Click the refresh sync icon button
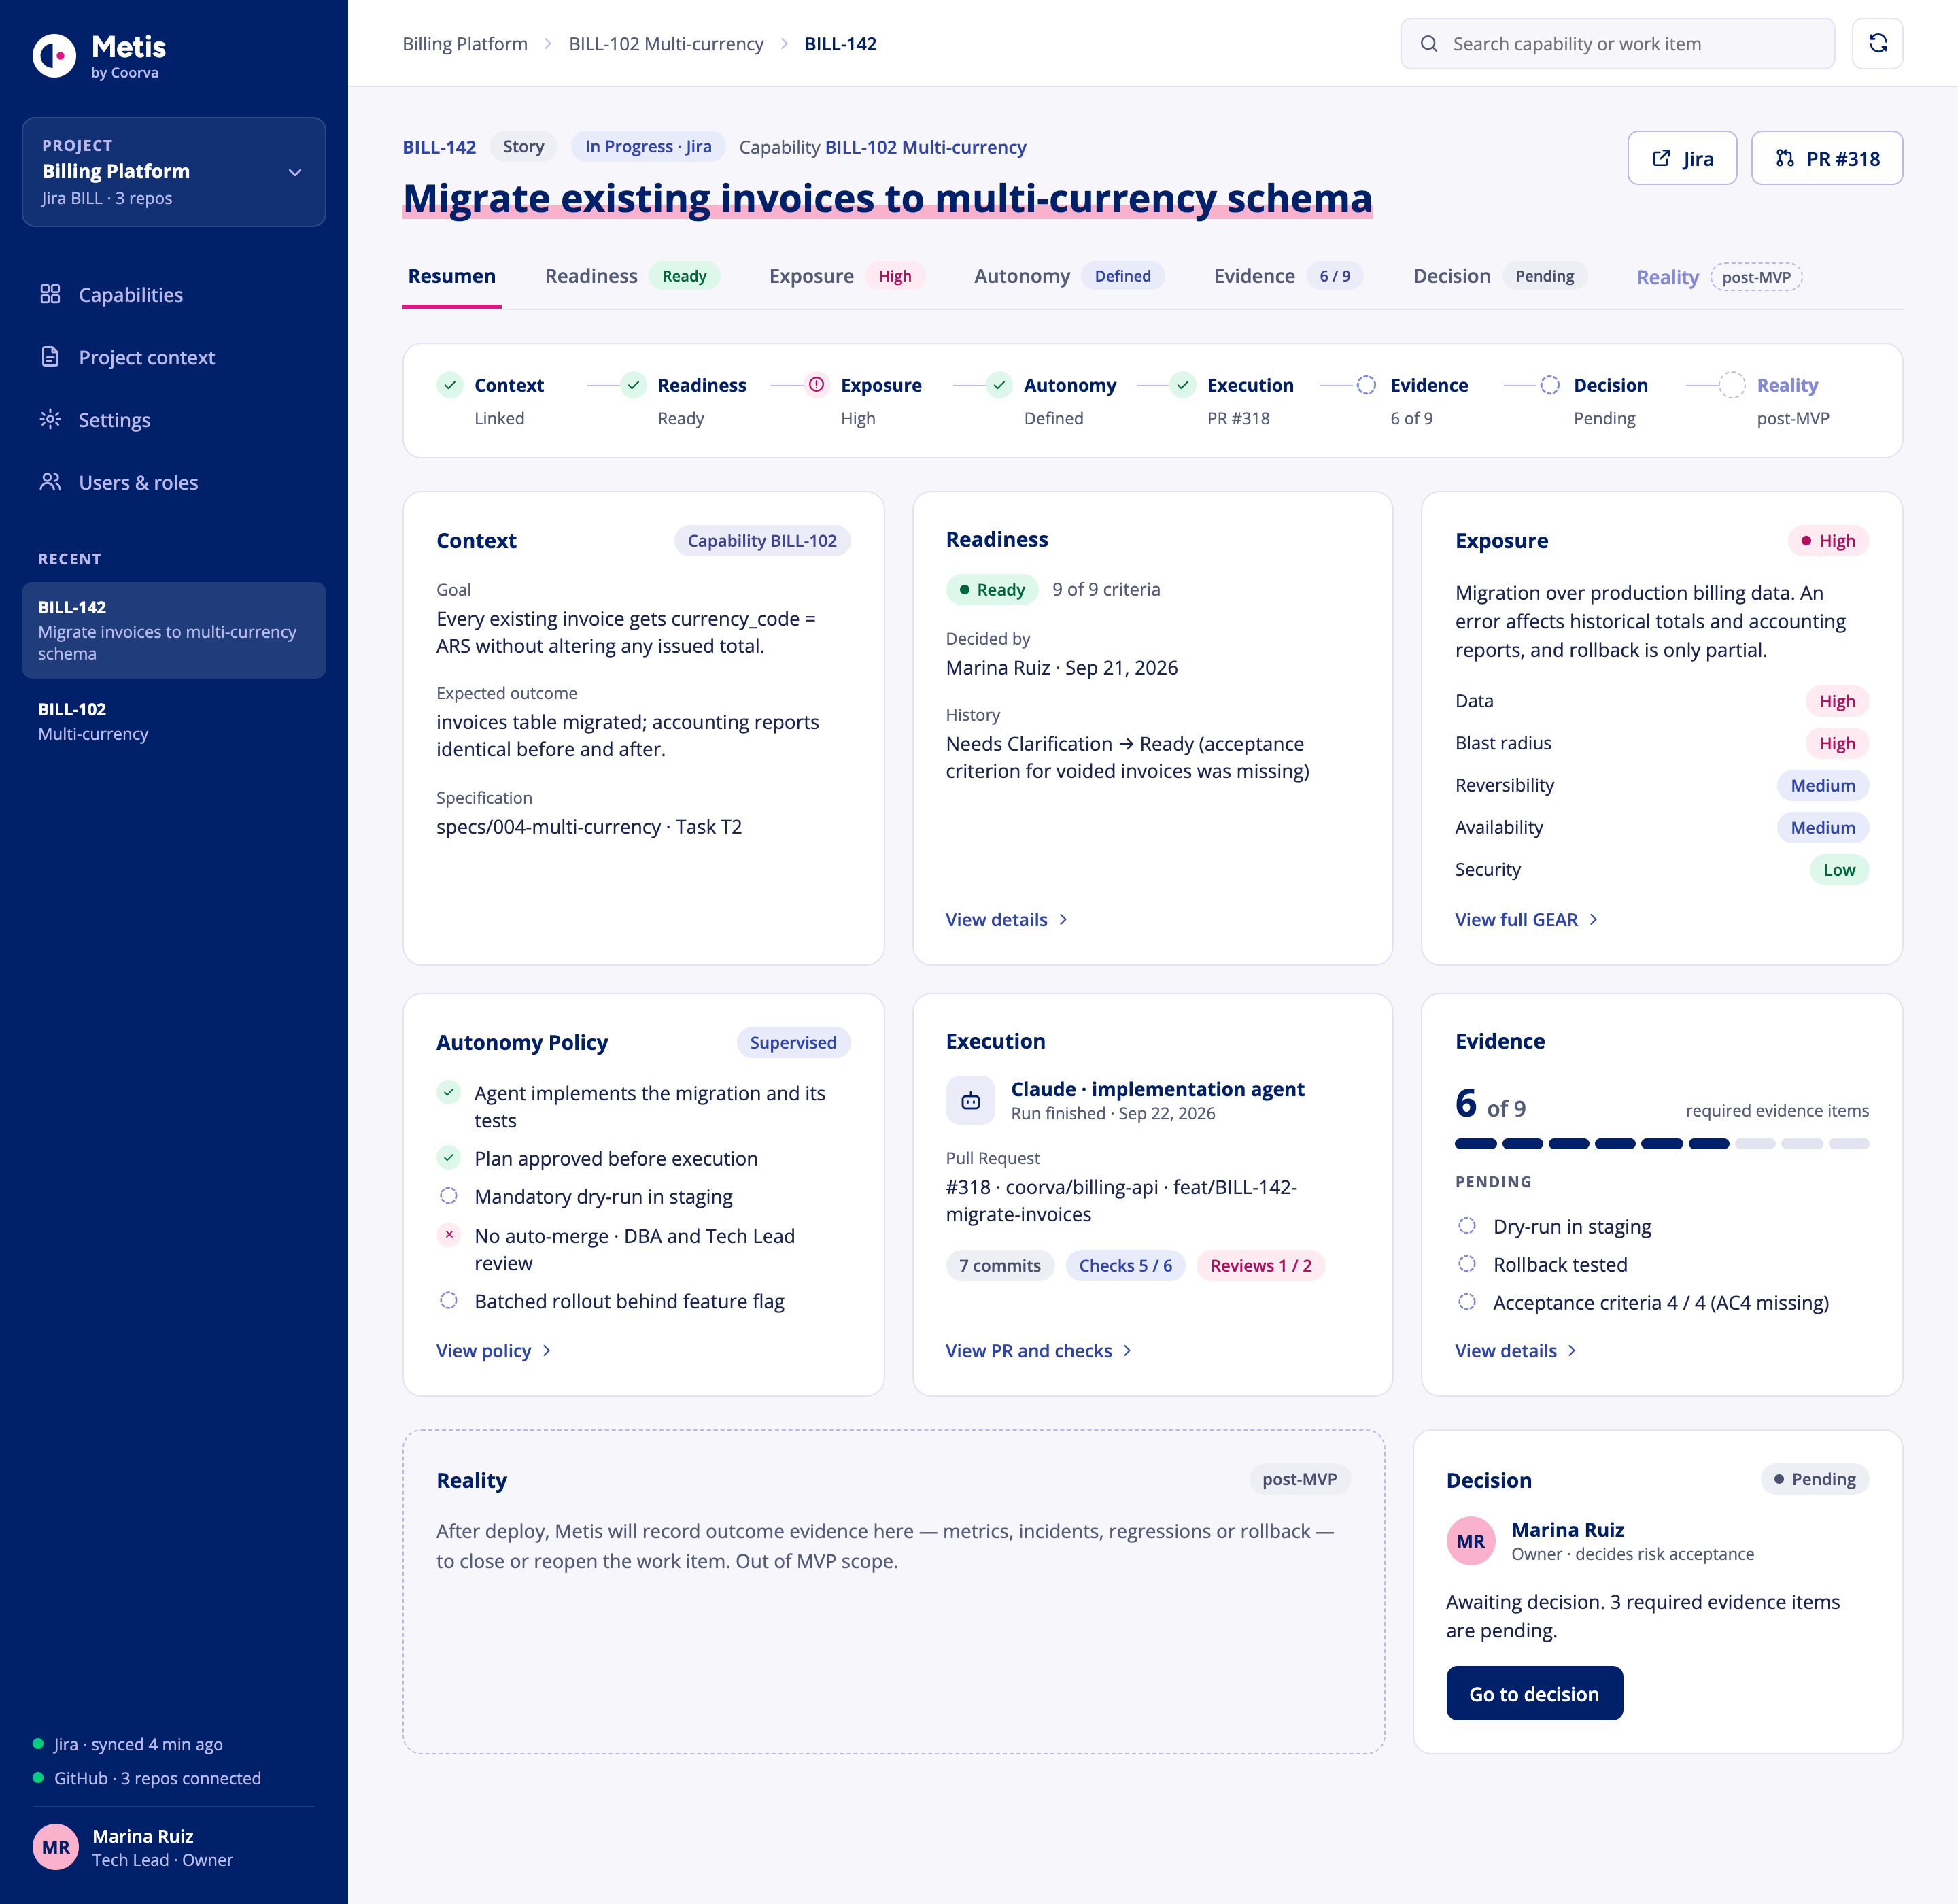The image size is (1958, 1904). pos(1877,43)
